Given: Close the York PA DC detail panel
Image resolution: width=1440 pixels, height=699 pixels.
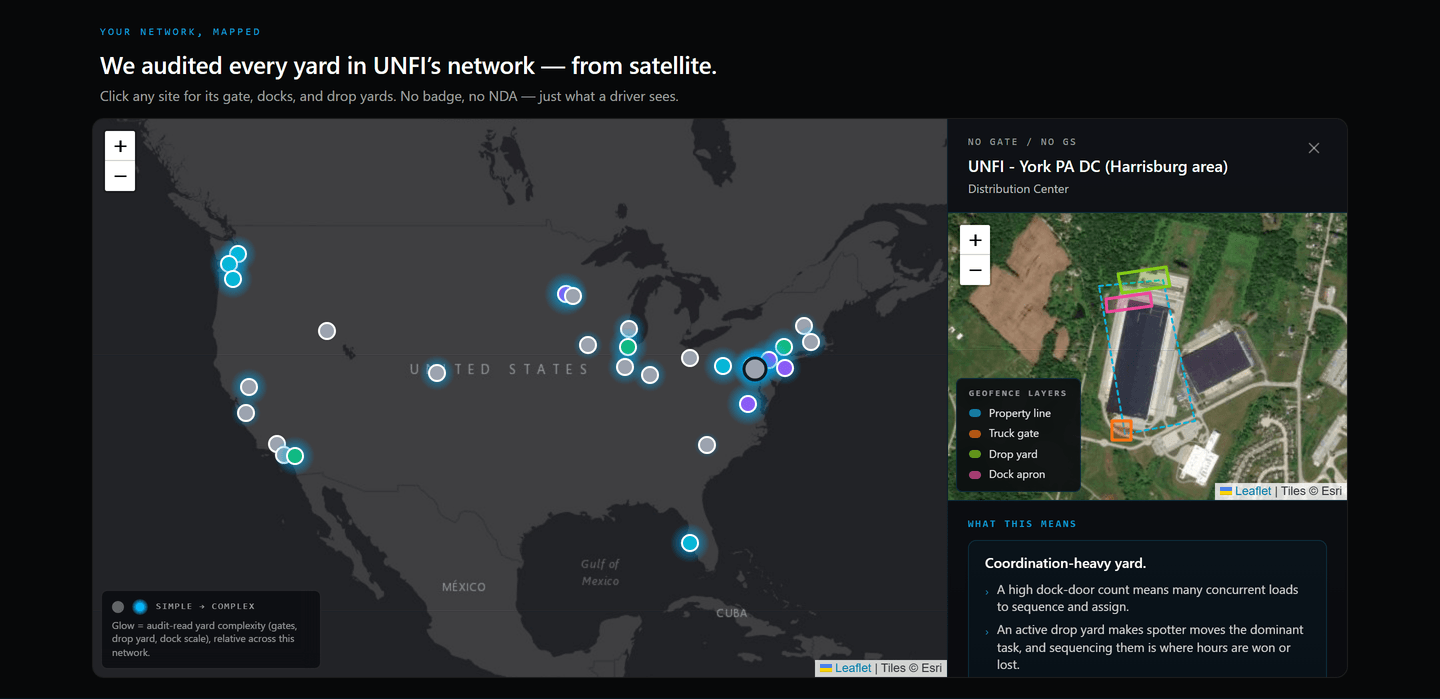Looking at the screenshot, I should [1314, 148].
